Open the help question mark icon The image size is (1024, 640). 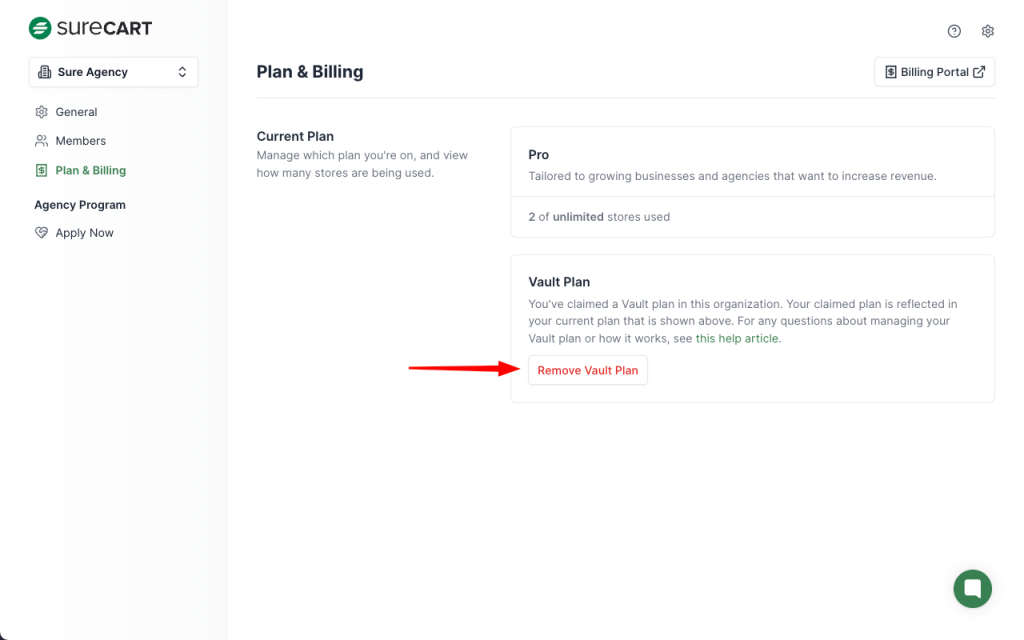pyautogui.click(x=954, y=31)
